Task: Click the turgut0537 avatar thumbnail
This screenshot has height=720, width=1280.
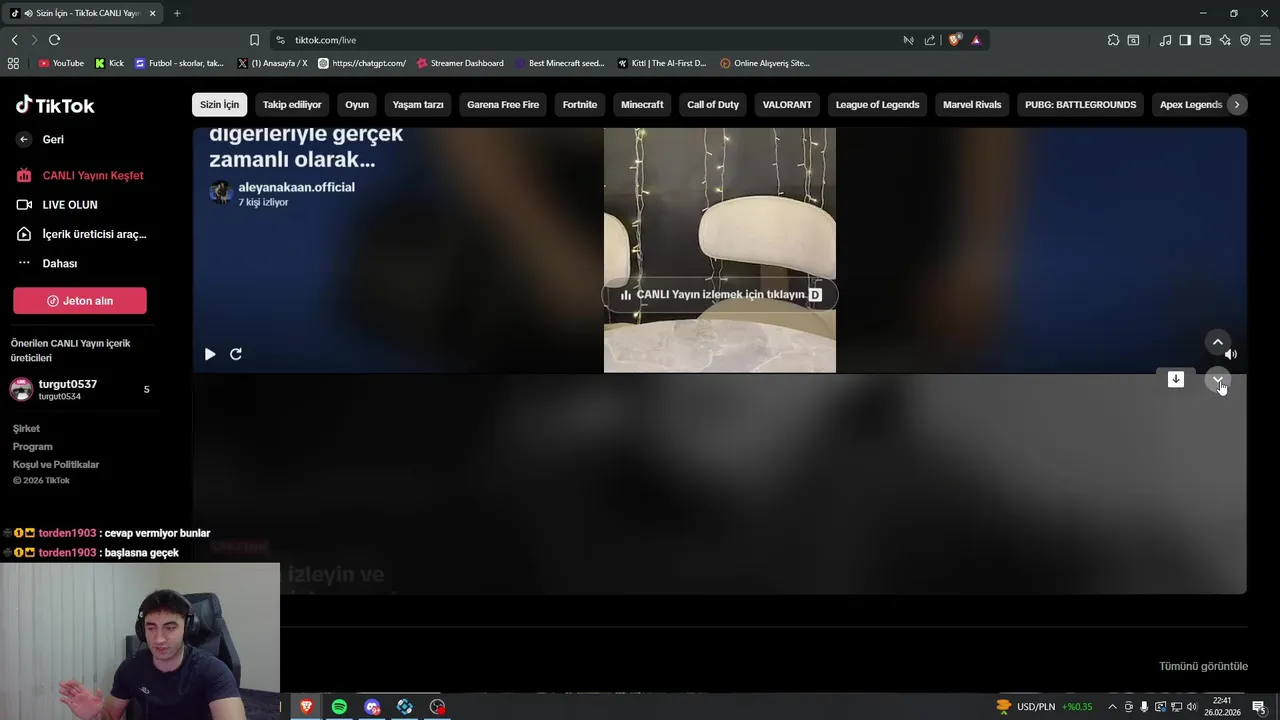Action: [21, 390]
